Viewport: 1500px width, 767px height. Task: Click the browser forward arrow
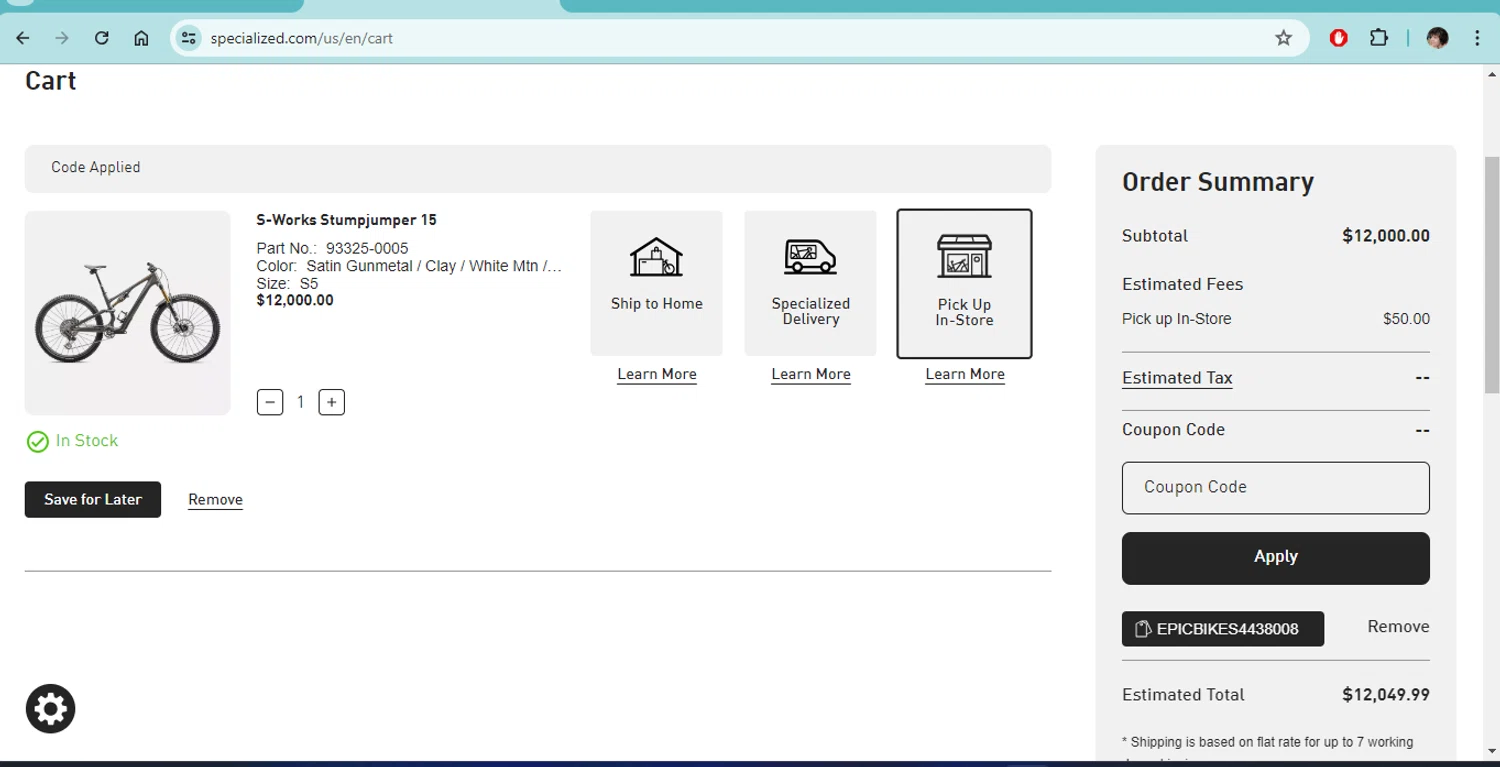(x=62, y=38)
